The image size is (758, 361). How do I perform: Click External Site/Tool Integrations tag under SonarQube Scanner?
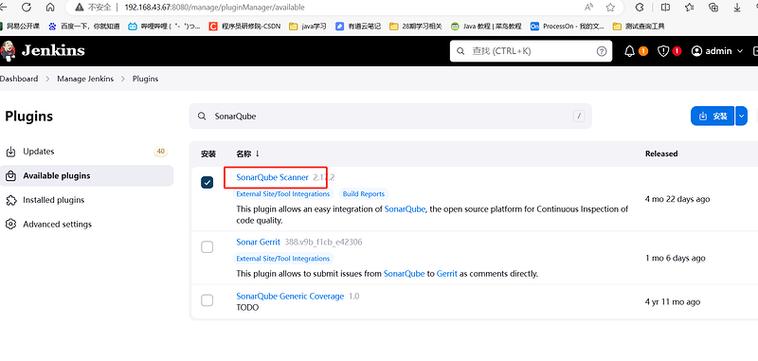tap(283, 194)
